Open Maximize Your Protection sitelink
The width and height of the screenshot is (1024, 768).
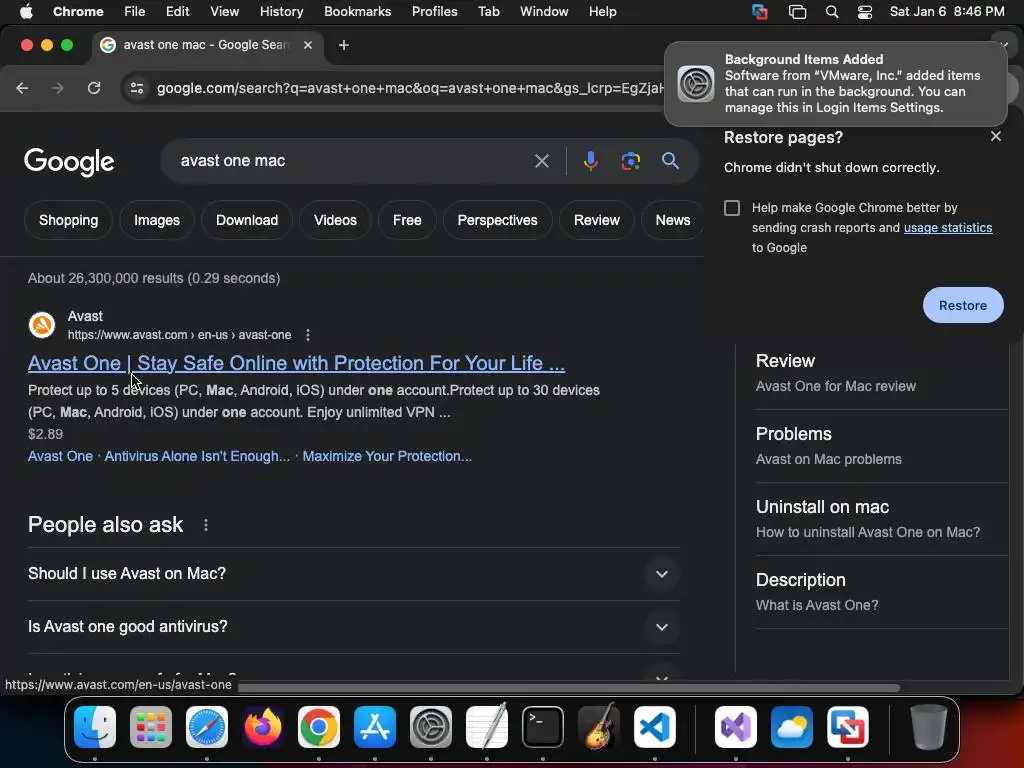click(x=387, y=456)
